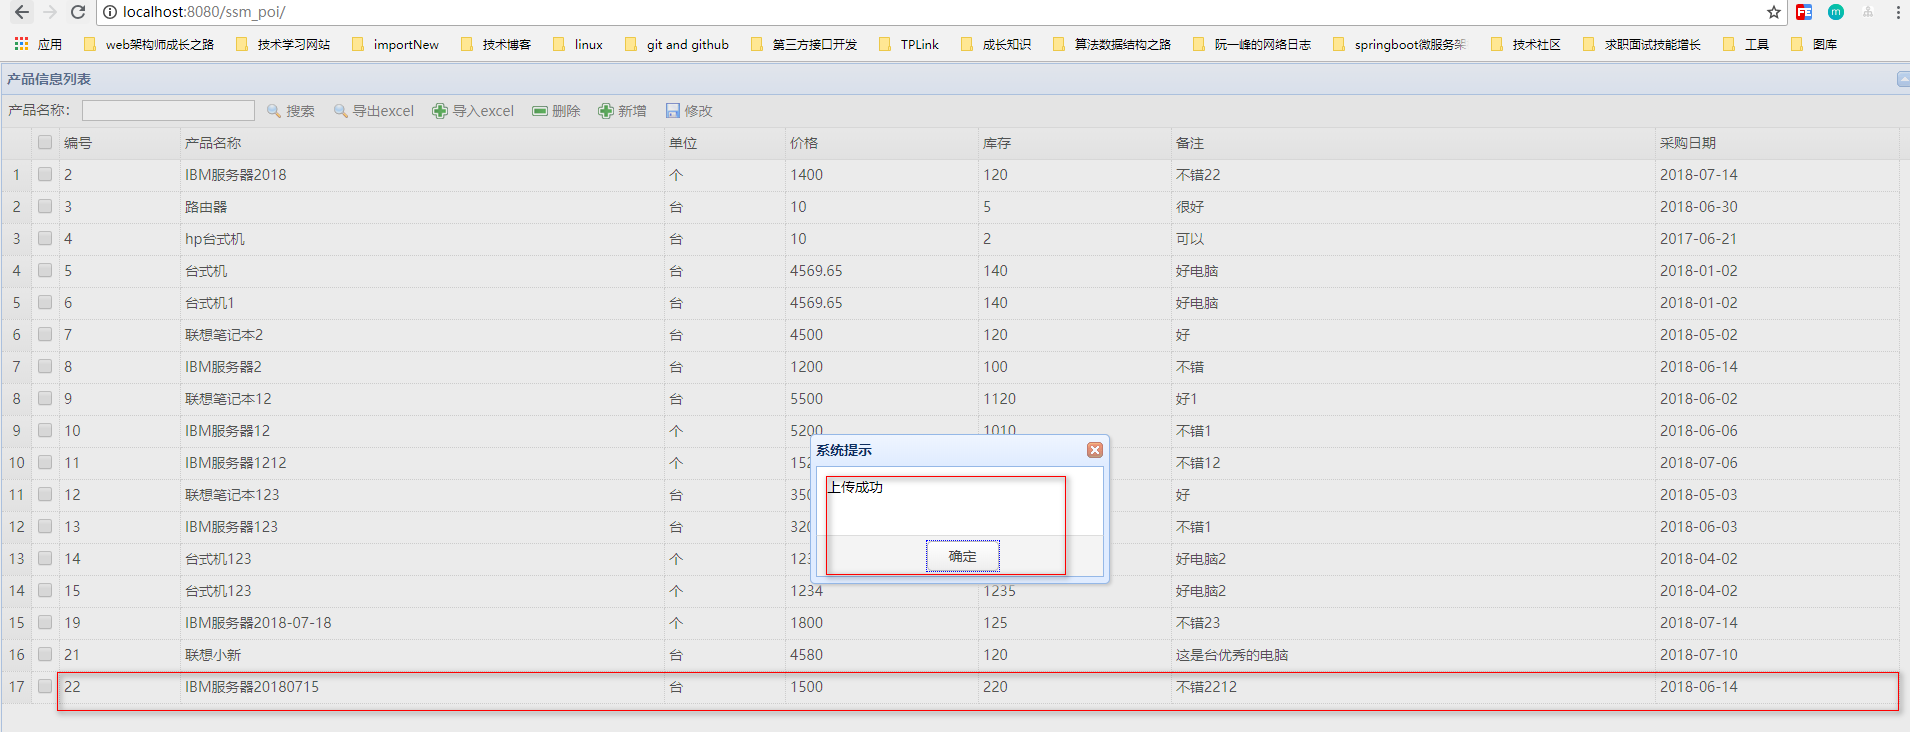The image size is (1910, 732).
Task: Reload the page with the refresh icon
Action: (x=77, y=12)
